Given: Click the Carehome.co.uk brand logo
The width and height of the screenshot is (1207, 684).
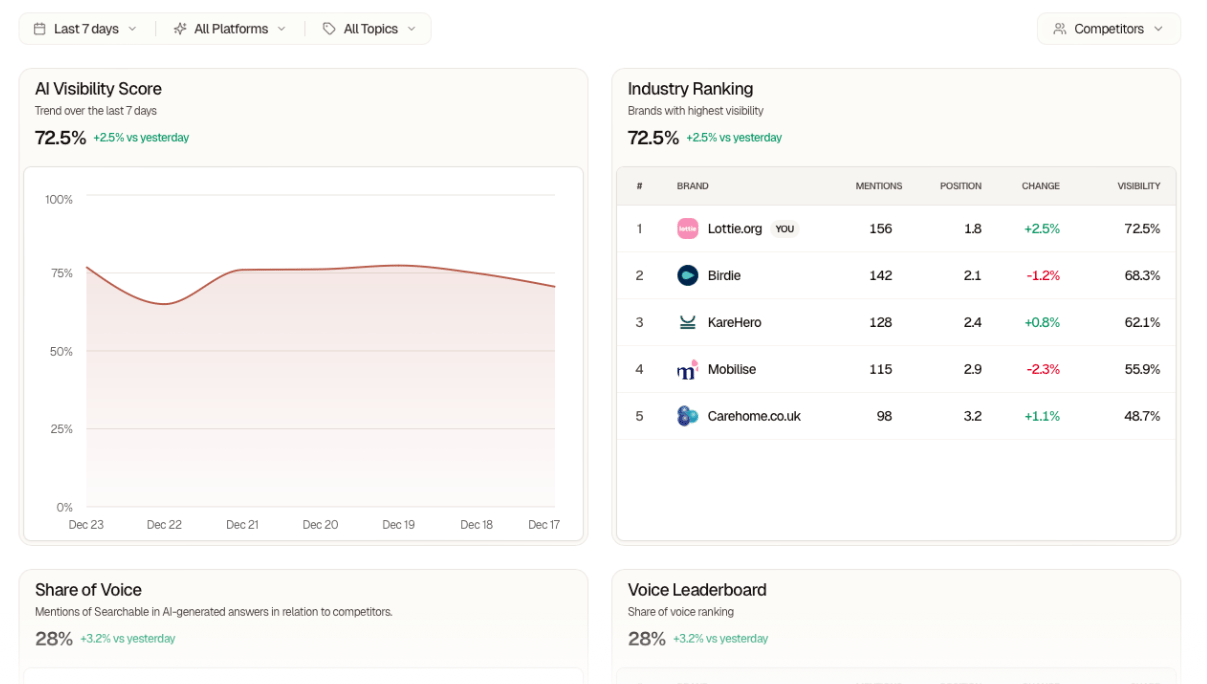Looking at the screenshot, I should pos(687,416).
